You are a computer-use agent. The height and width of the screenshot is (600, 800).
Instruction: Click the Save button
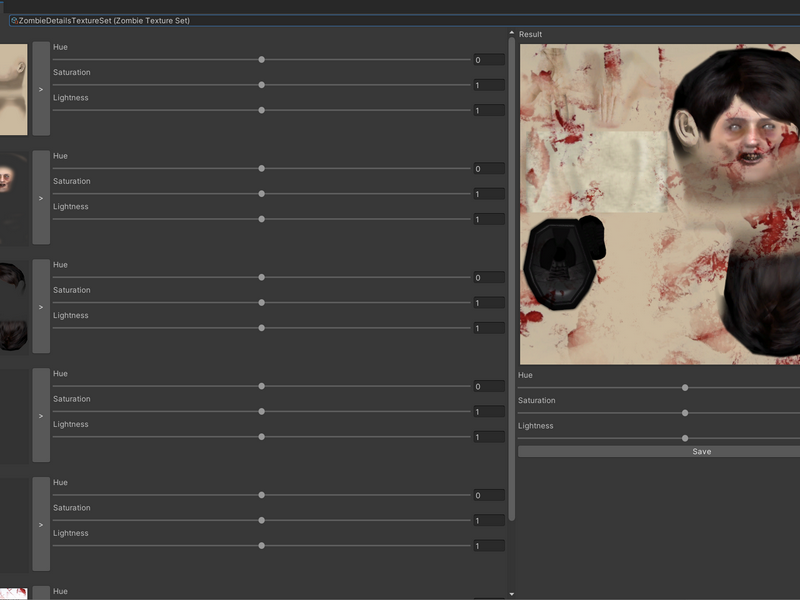tap(659, 452)
